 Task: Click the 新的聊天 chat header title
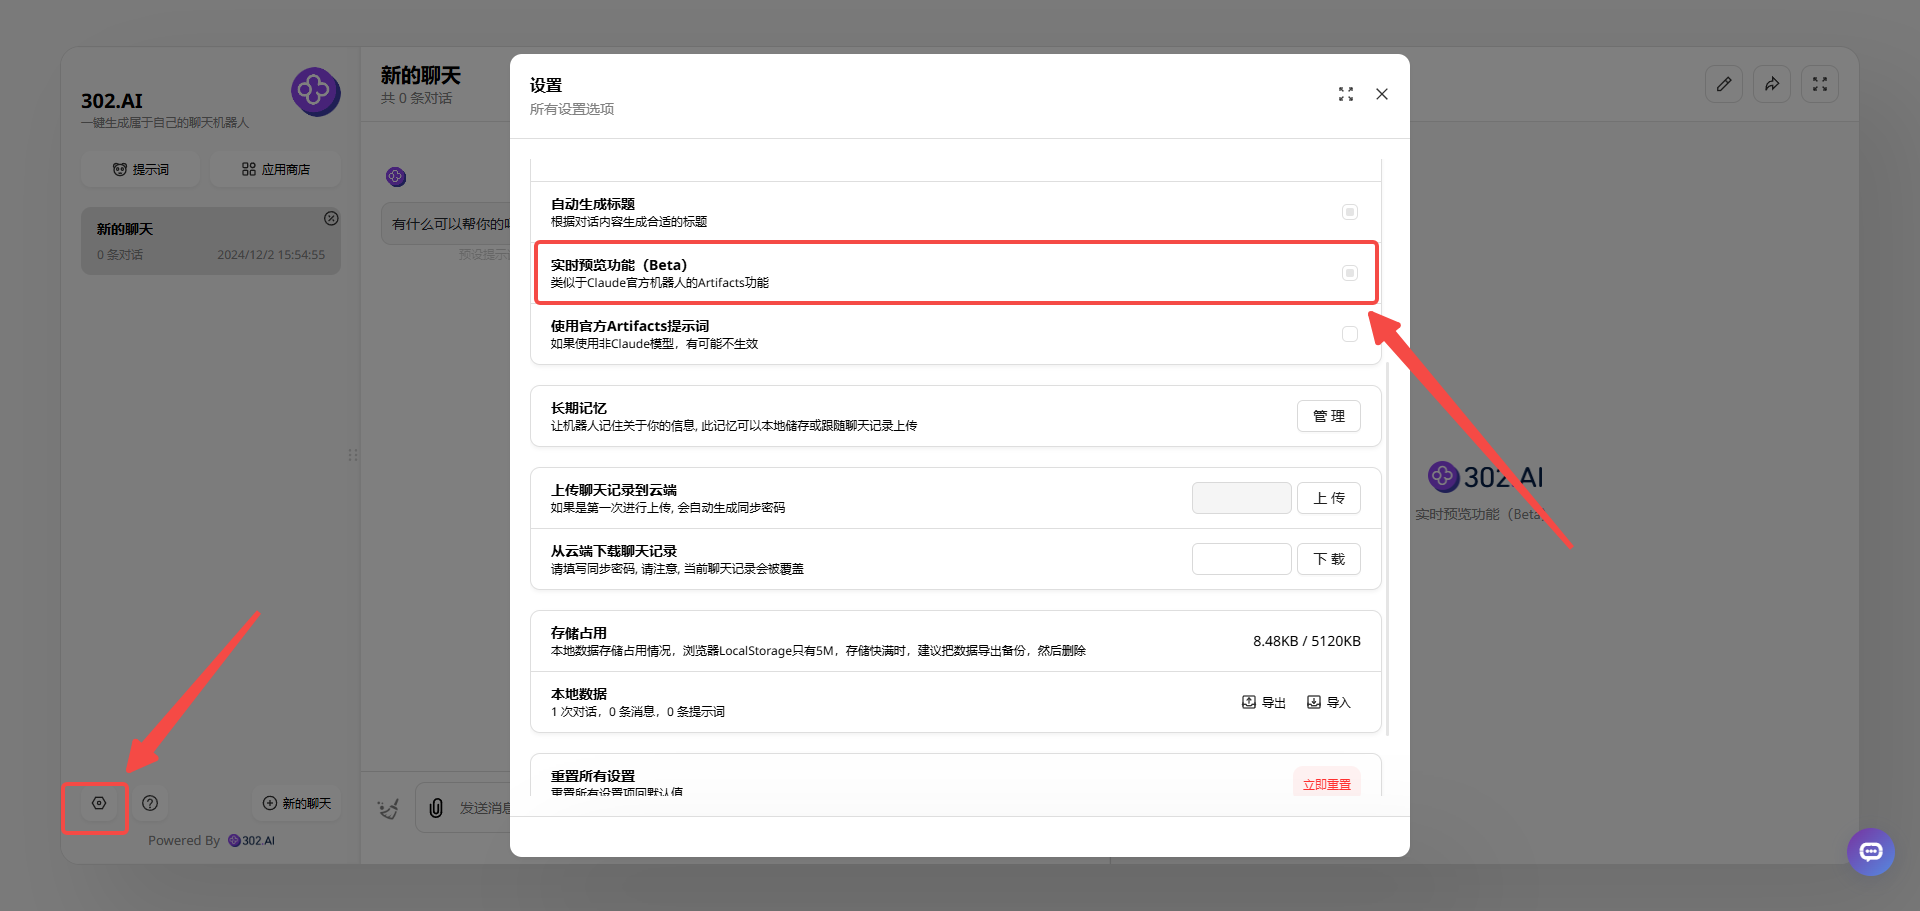pos(420,75)
